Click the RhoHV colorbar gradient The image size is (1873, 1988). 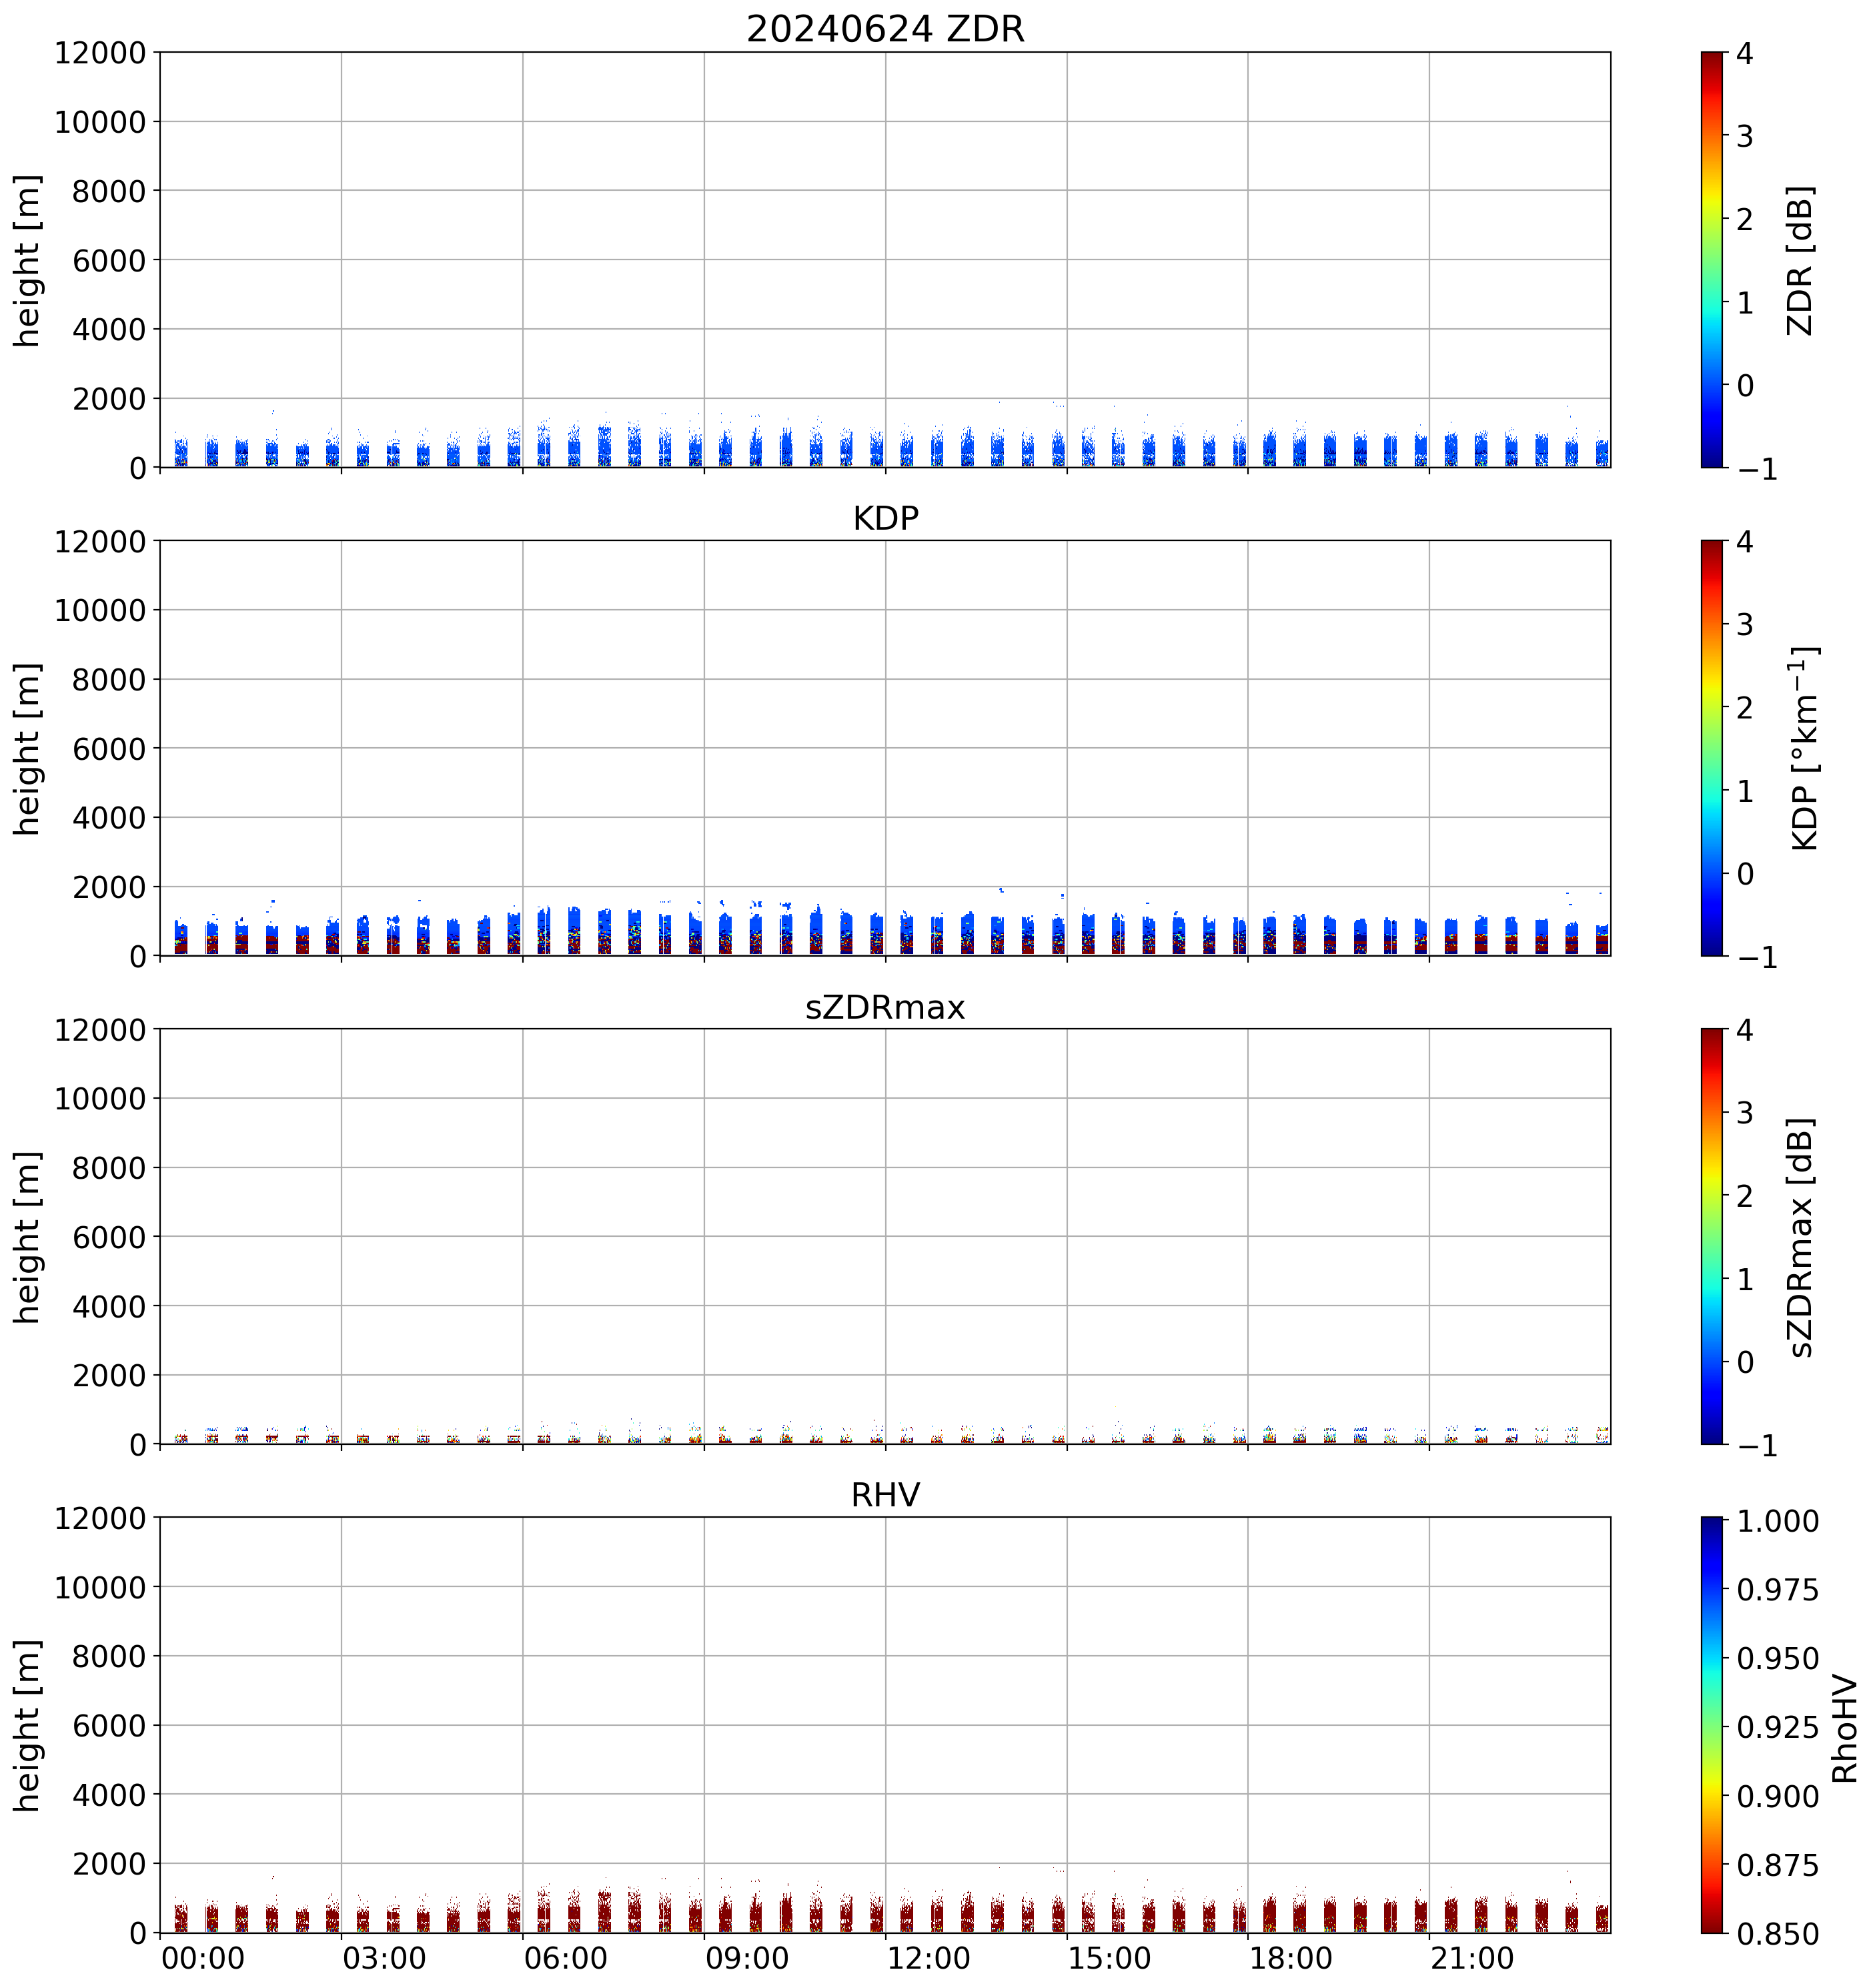(1711, 1724)
